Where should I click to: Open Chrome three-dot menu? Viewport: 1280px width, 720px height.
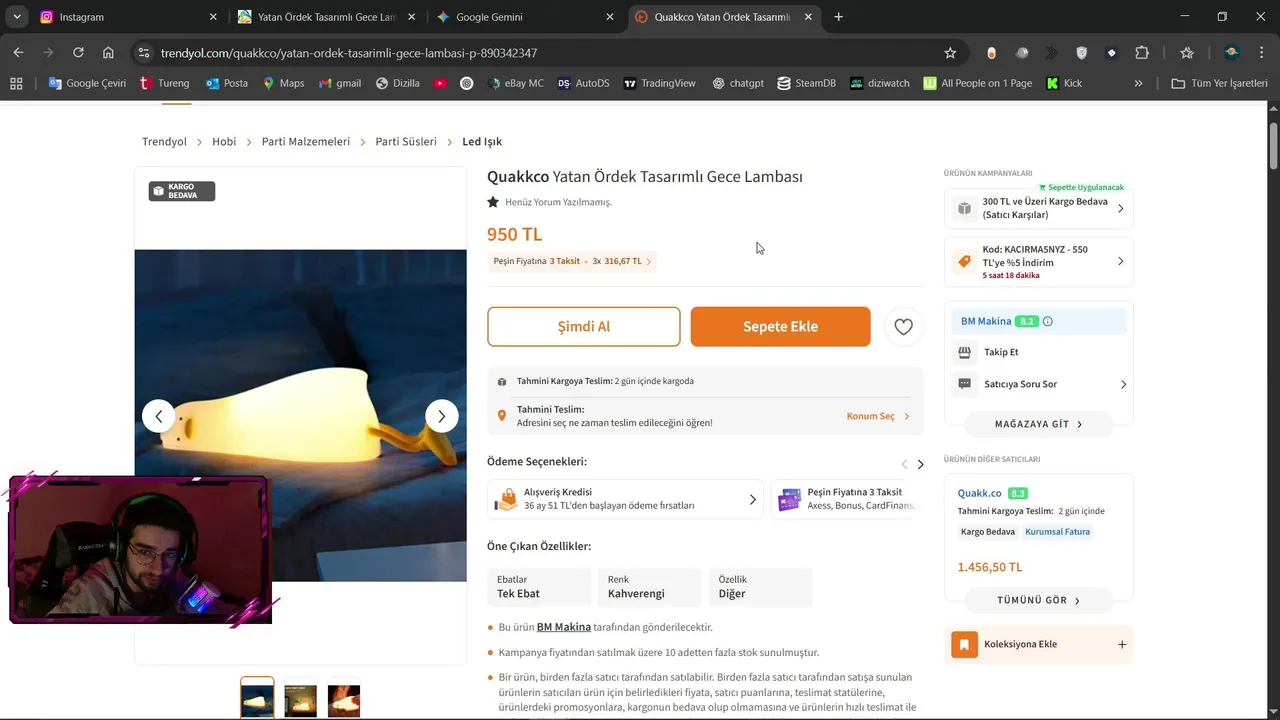1261,53
